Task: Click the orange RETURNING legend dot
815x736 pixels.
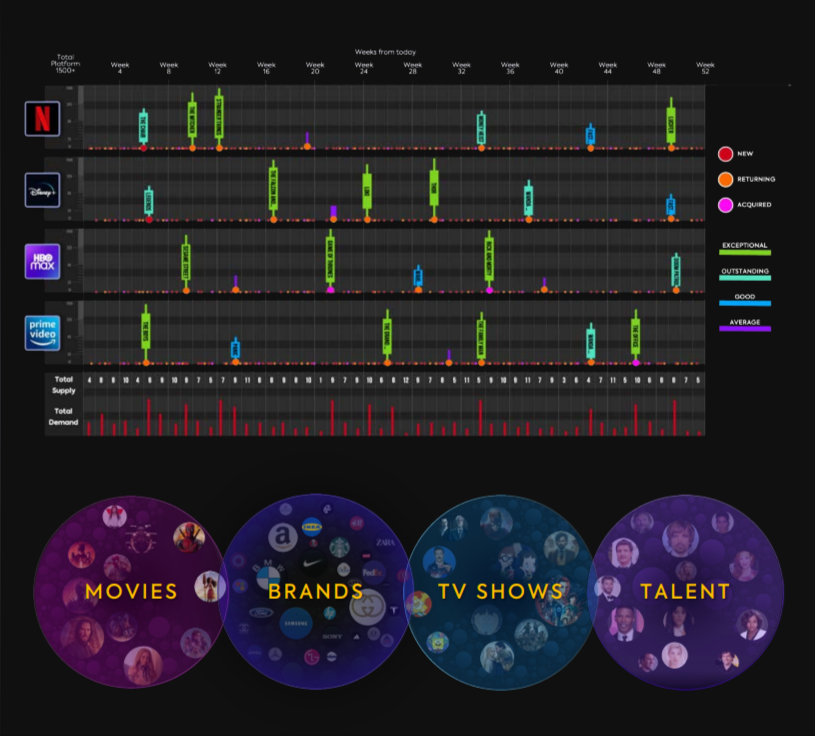Action: [x=725, y=179]
